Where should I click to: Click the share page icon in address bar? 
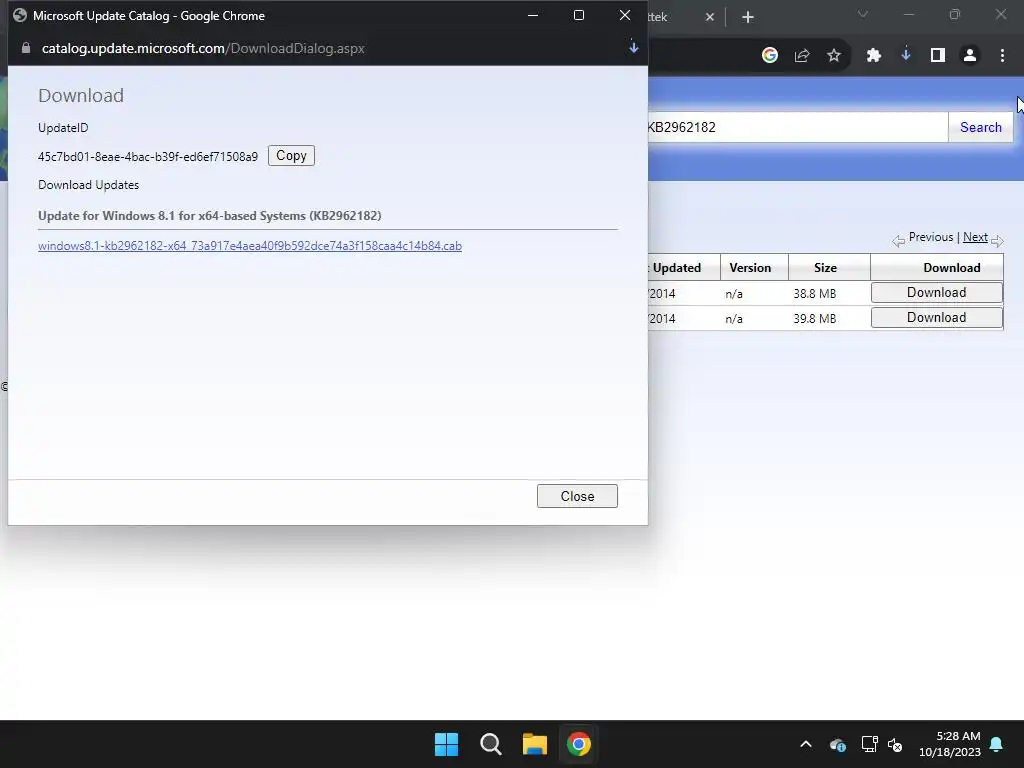click(x=802, y=56)
